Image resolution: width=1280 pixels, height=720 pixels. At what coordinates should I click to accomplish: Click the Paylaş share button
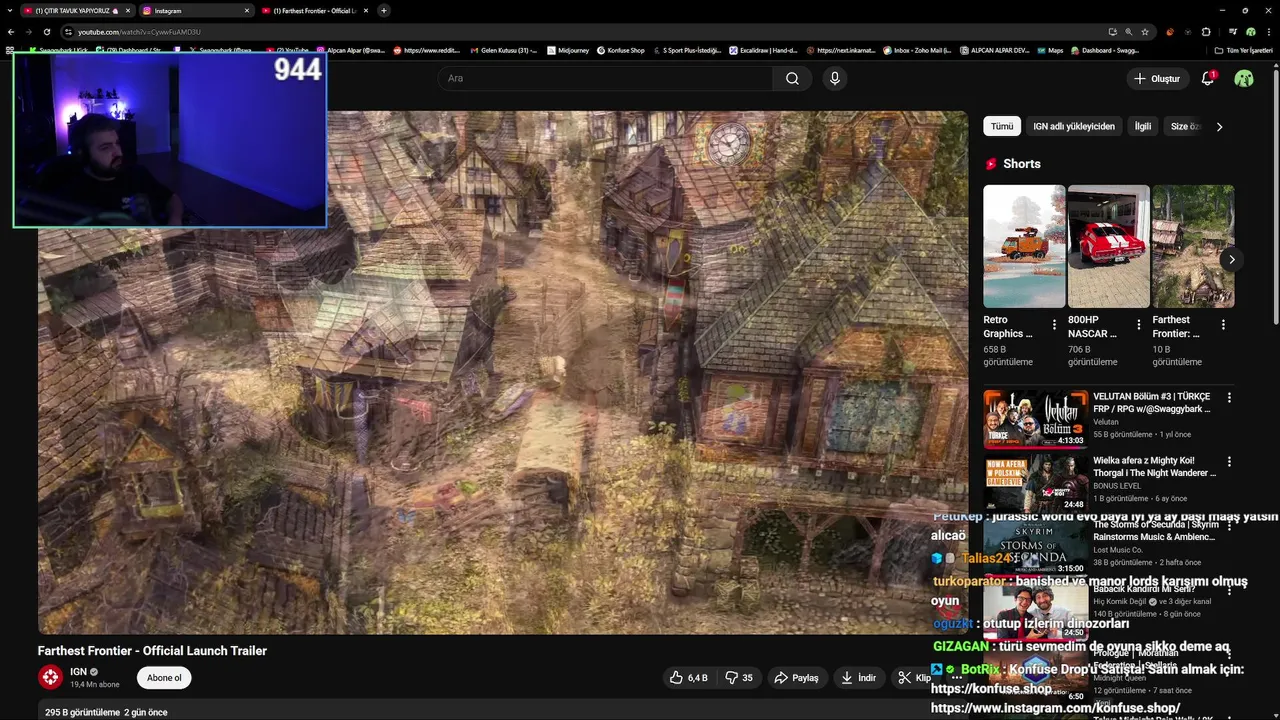coord(796,677)
